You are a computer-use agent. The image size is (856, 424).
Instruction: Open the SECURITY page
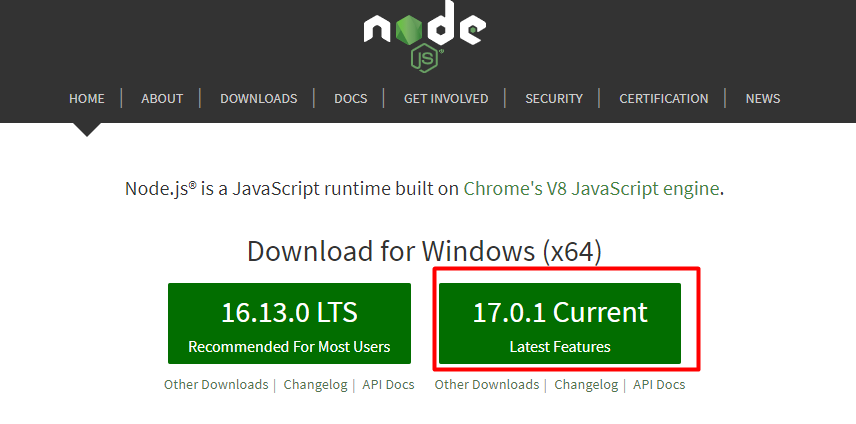tap(554, 99)
